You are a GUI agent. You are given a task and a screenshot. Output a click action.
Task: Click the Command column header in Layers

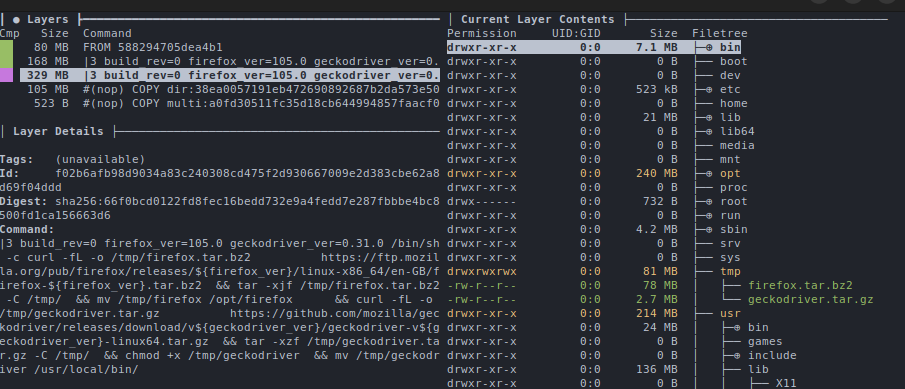pos(107,33)
